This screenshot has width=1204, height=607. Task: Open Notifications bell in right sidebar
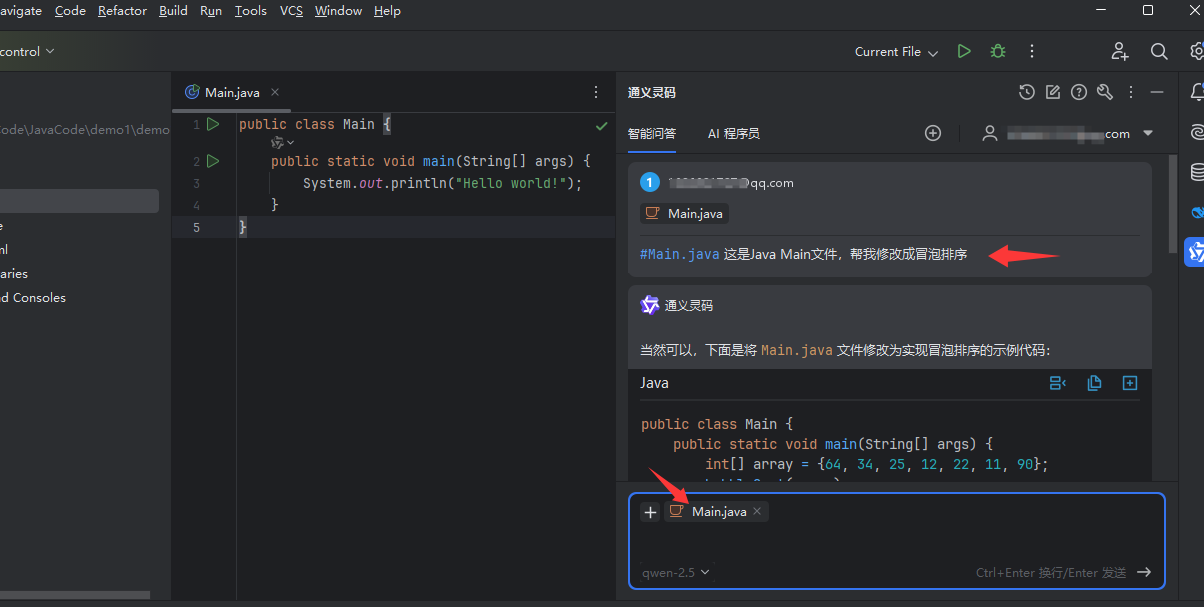point(1197,92)
